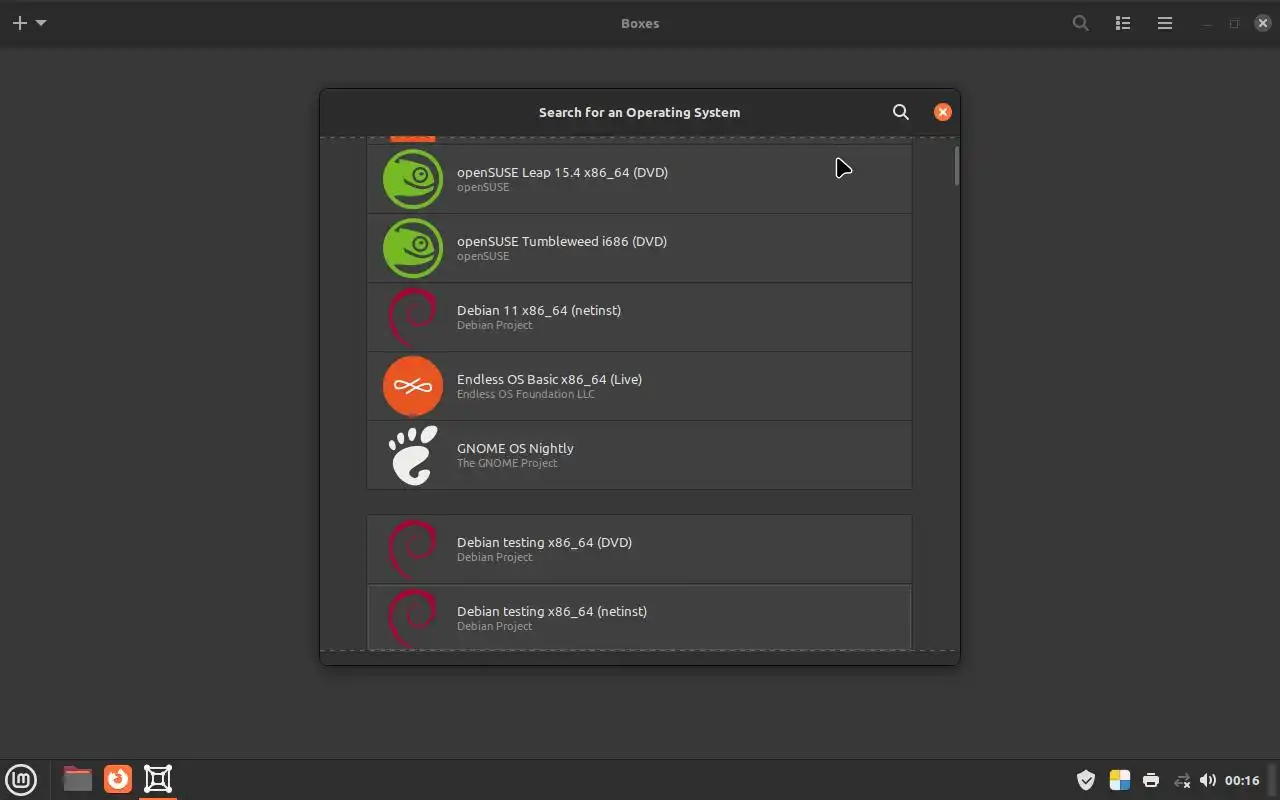Select Debian testing x86_64 (DVD)

point(639,549)
